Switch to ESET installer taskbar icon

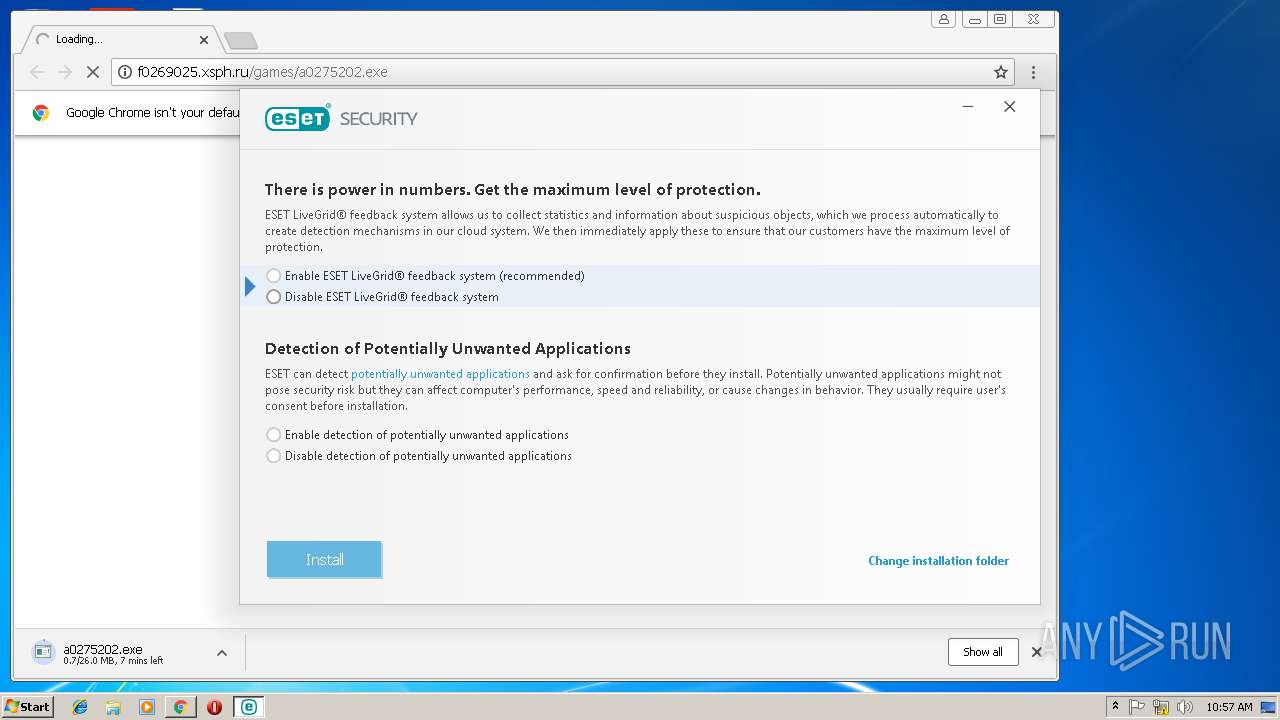(248, 707)
